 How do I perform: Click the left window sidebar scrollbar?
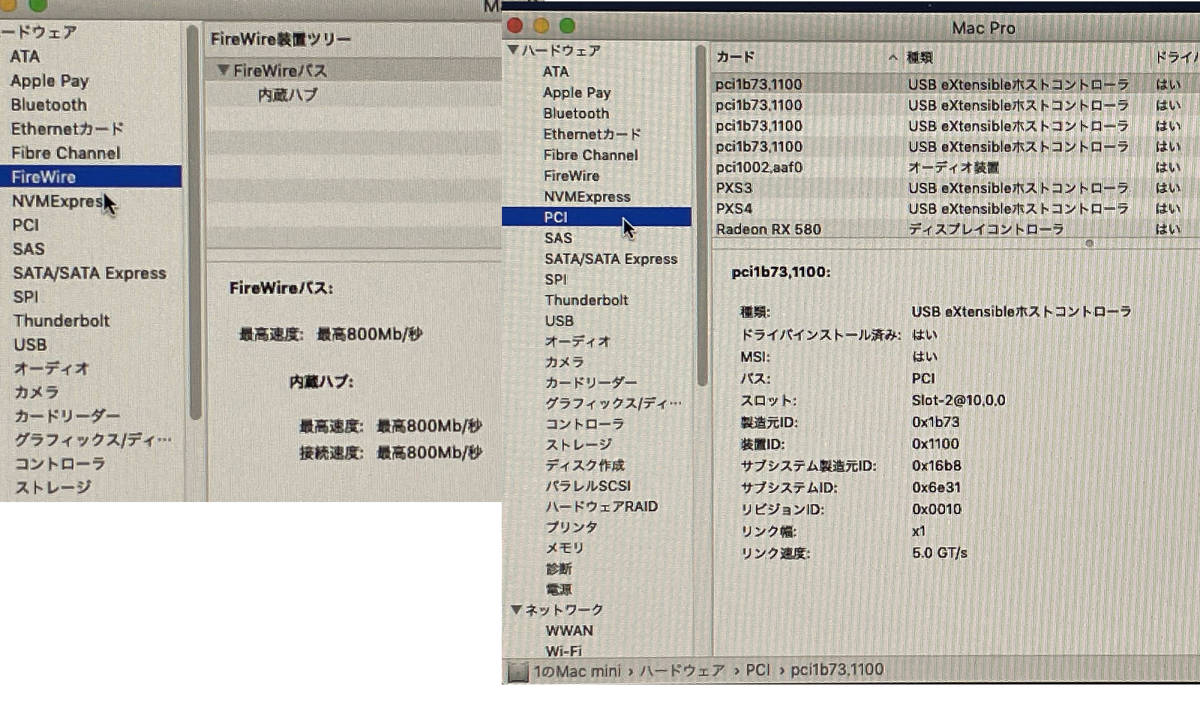pyautogui.click(x=193, y=220)
